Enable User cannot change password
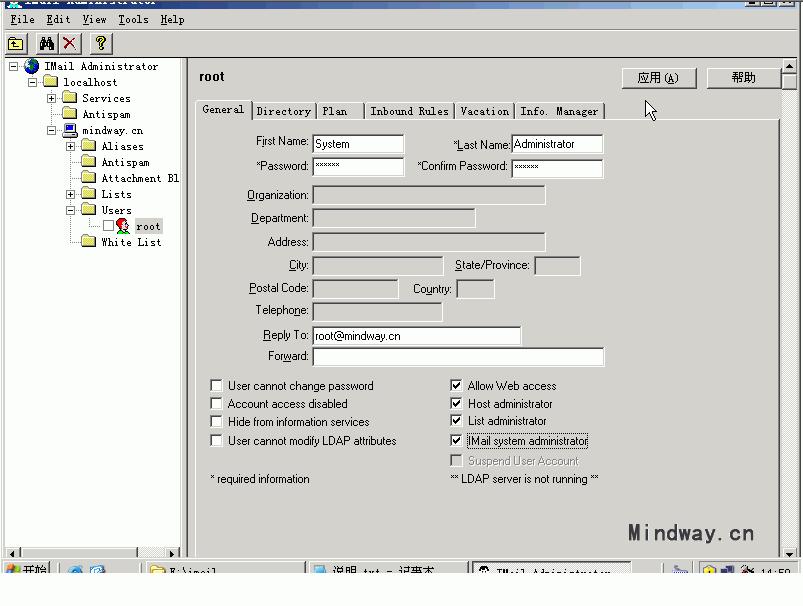 [217, 385]
